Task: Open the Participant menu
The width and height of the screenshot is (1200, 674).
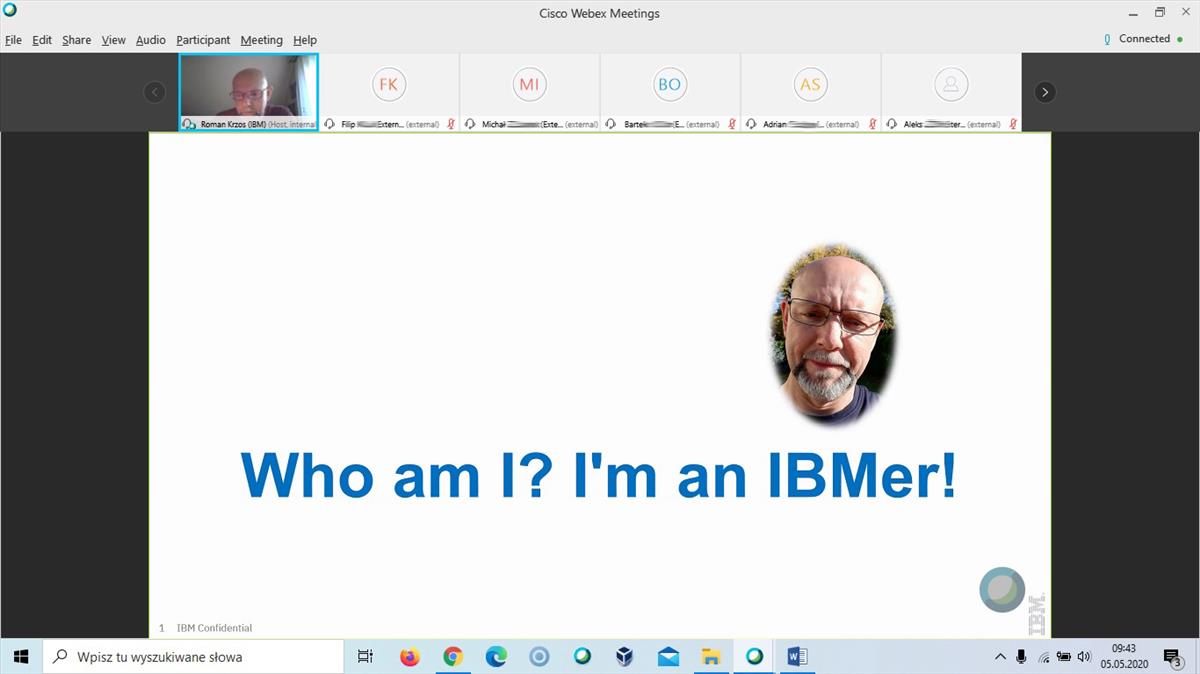Action: [203, 40]
